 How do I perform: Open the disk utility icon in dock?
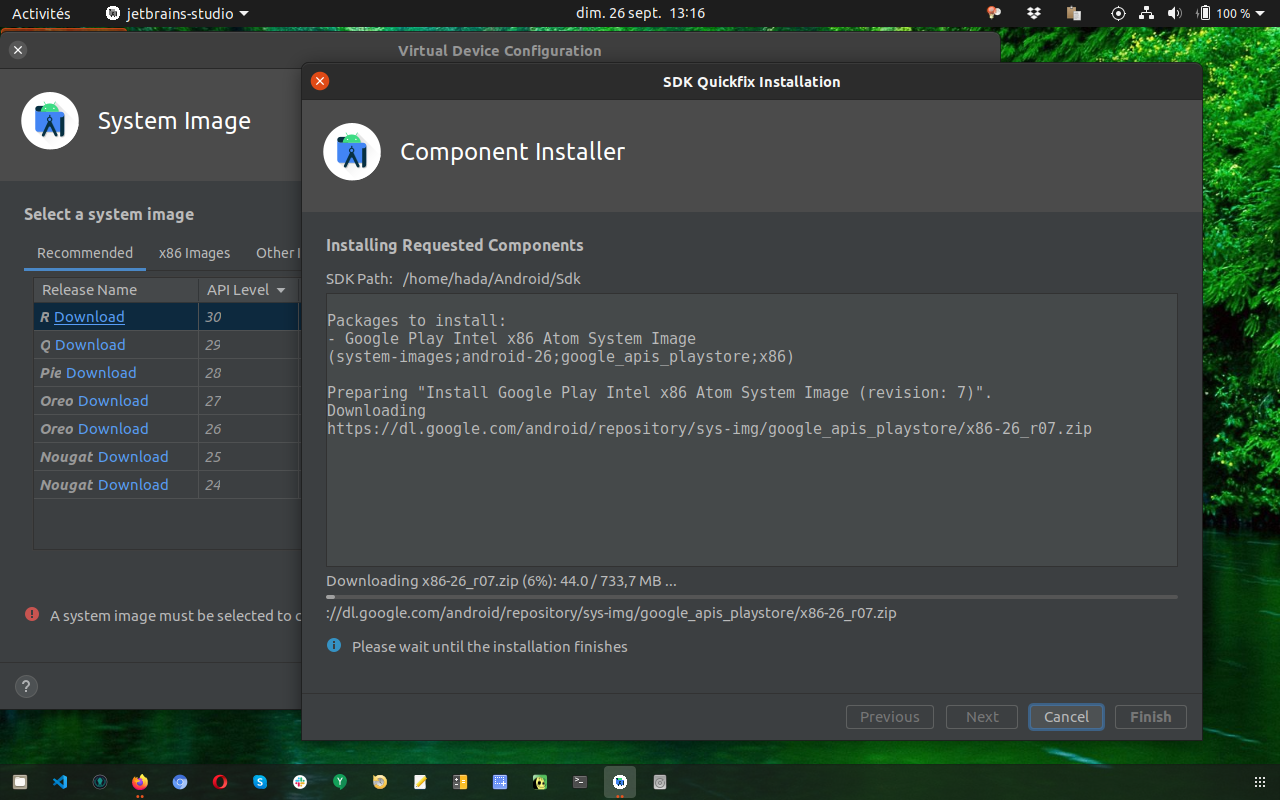pos(660,782)
